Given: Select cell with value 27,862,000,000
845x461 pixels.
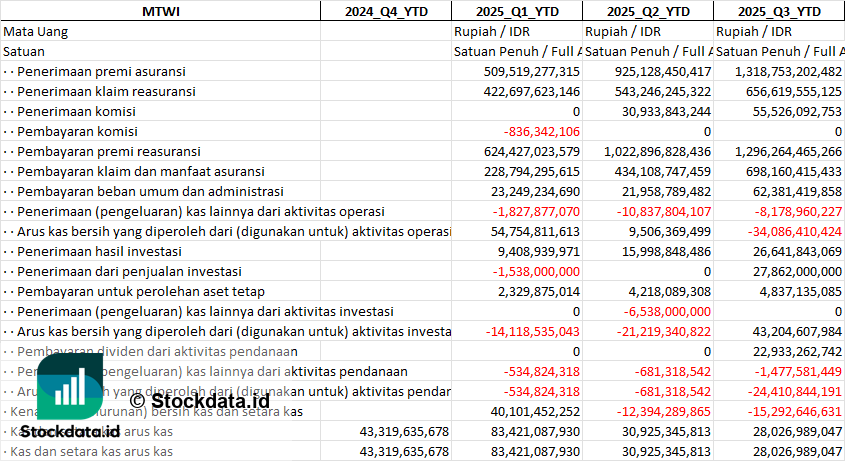Looking at the screenshot, I should 779,271.
